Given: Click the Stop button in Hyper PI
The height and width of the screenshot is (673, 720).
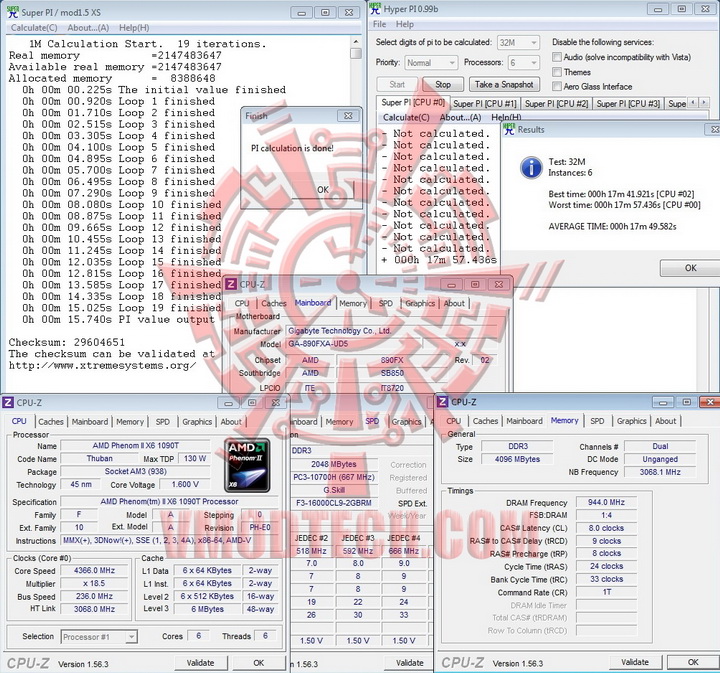Looking at the screenshot, I should (x=443, y=84).
